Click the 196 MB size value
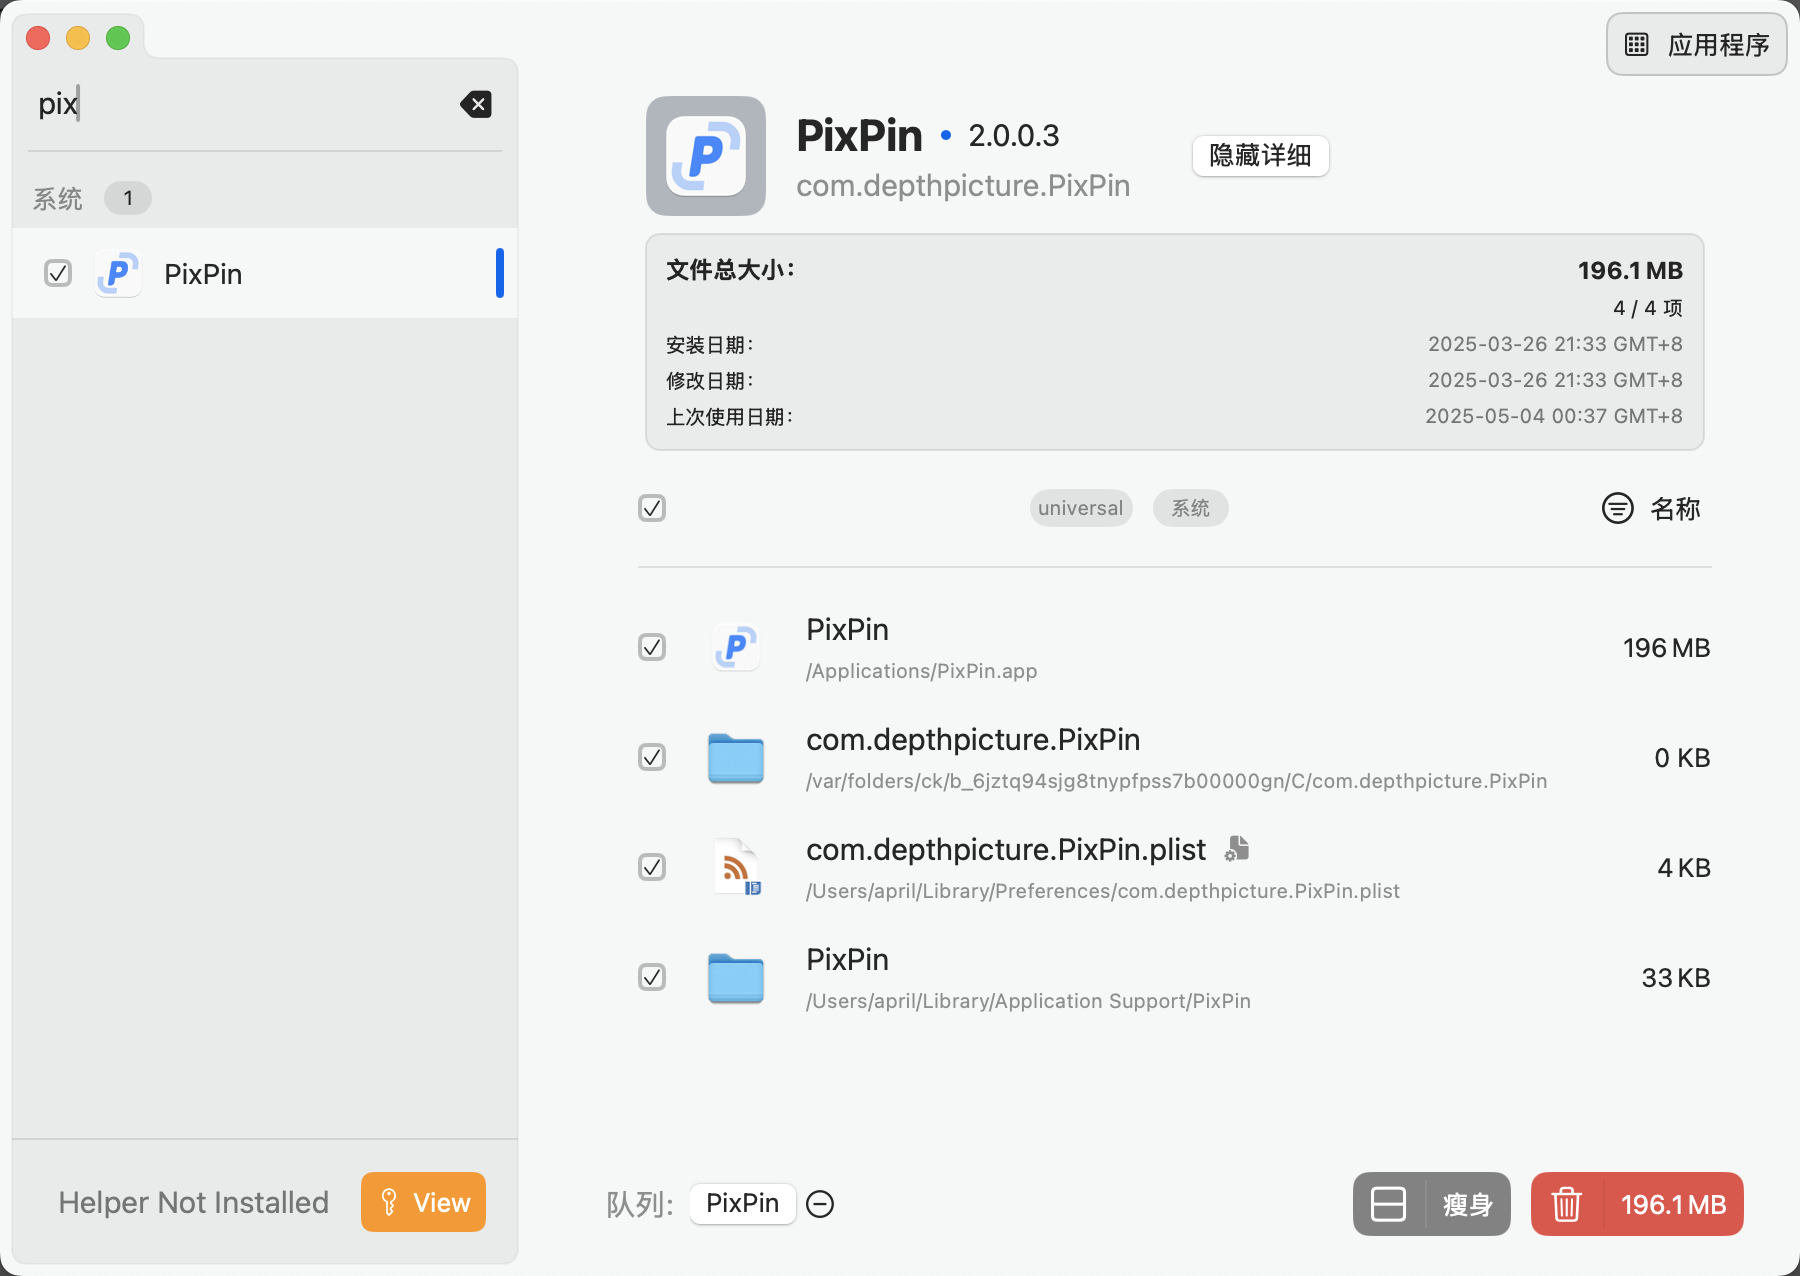The height and width of the screenshot is (1276, 1800). pyautogui.click(x=1666, y=648)
